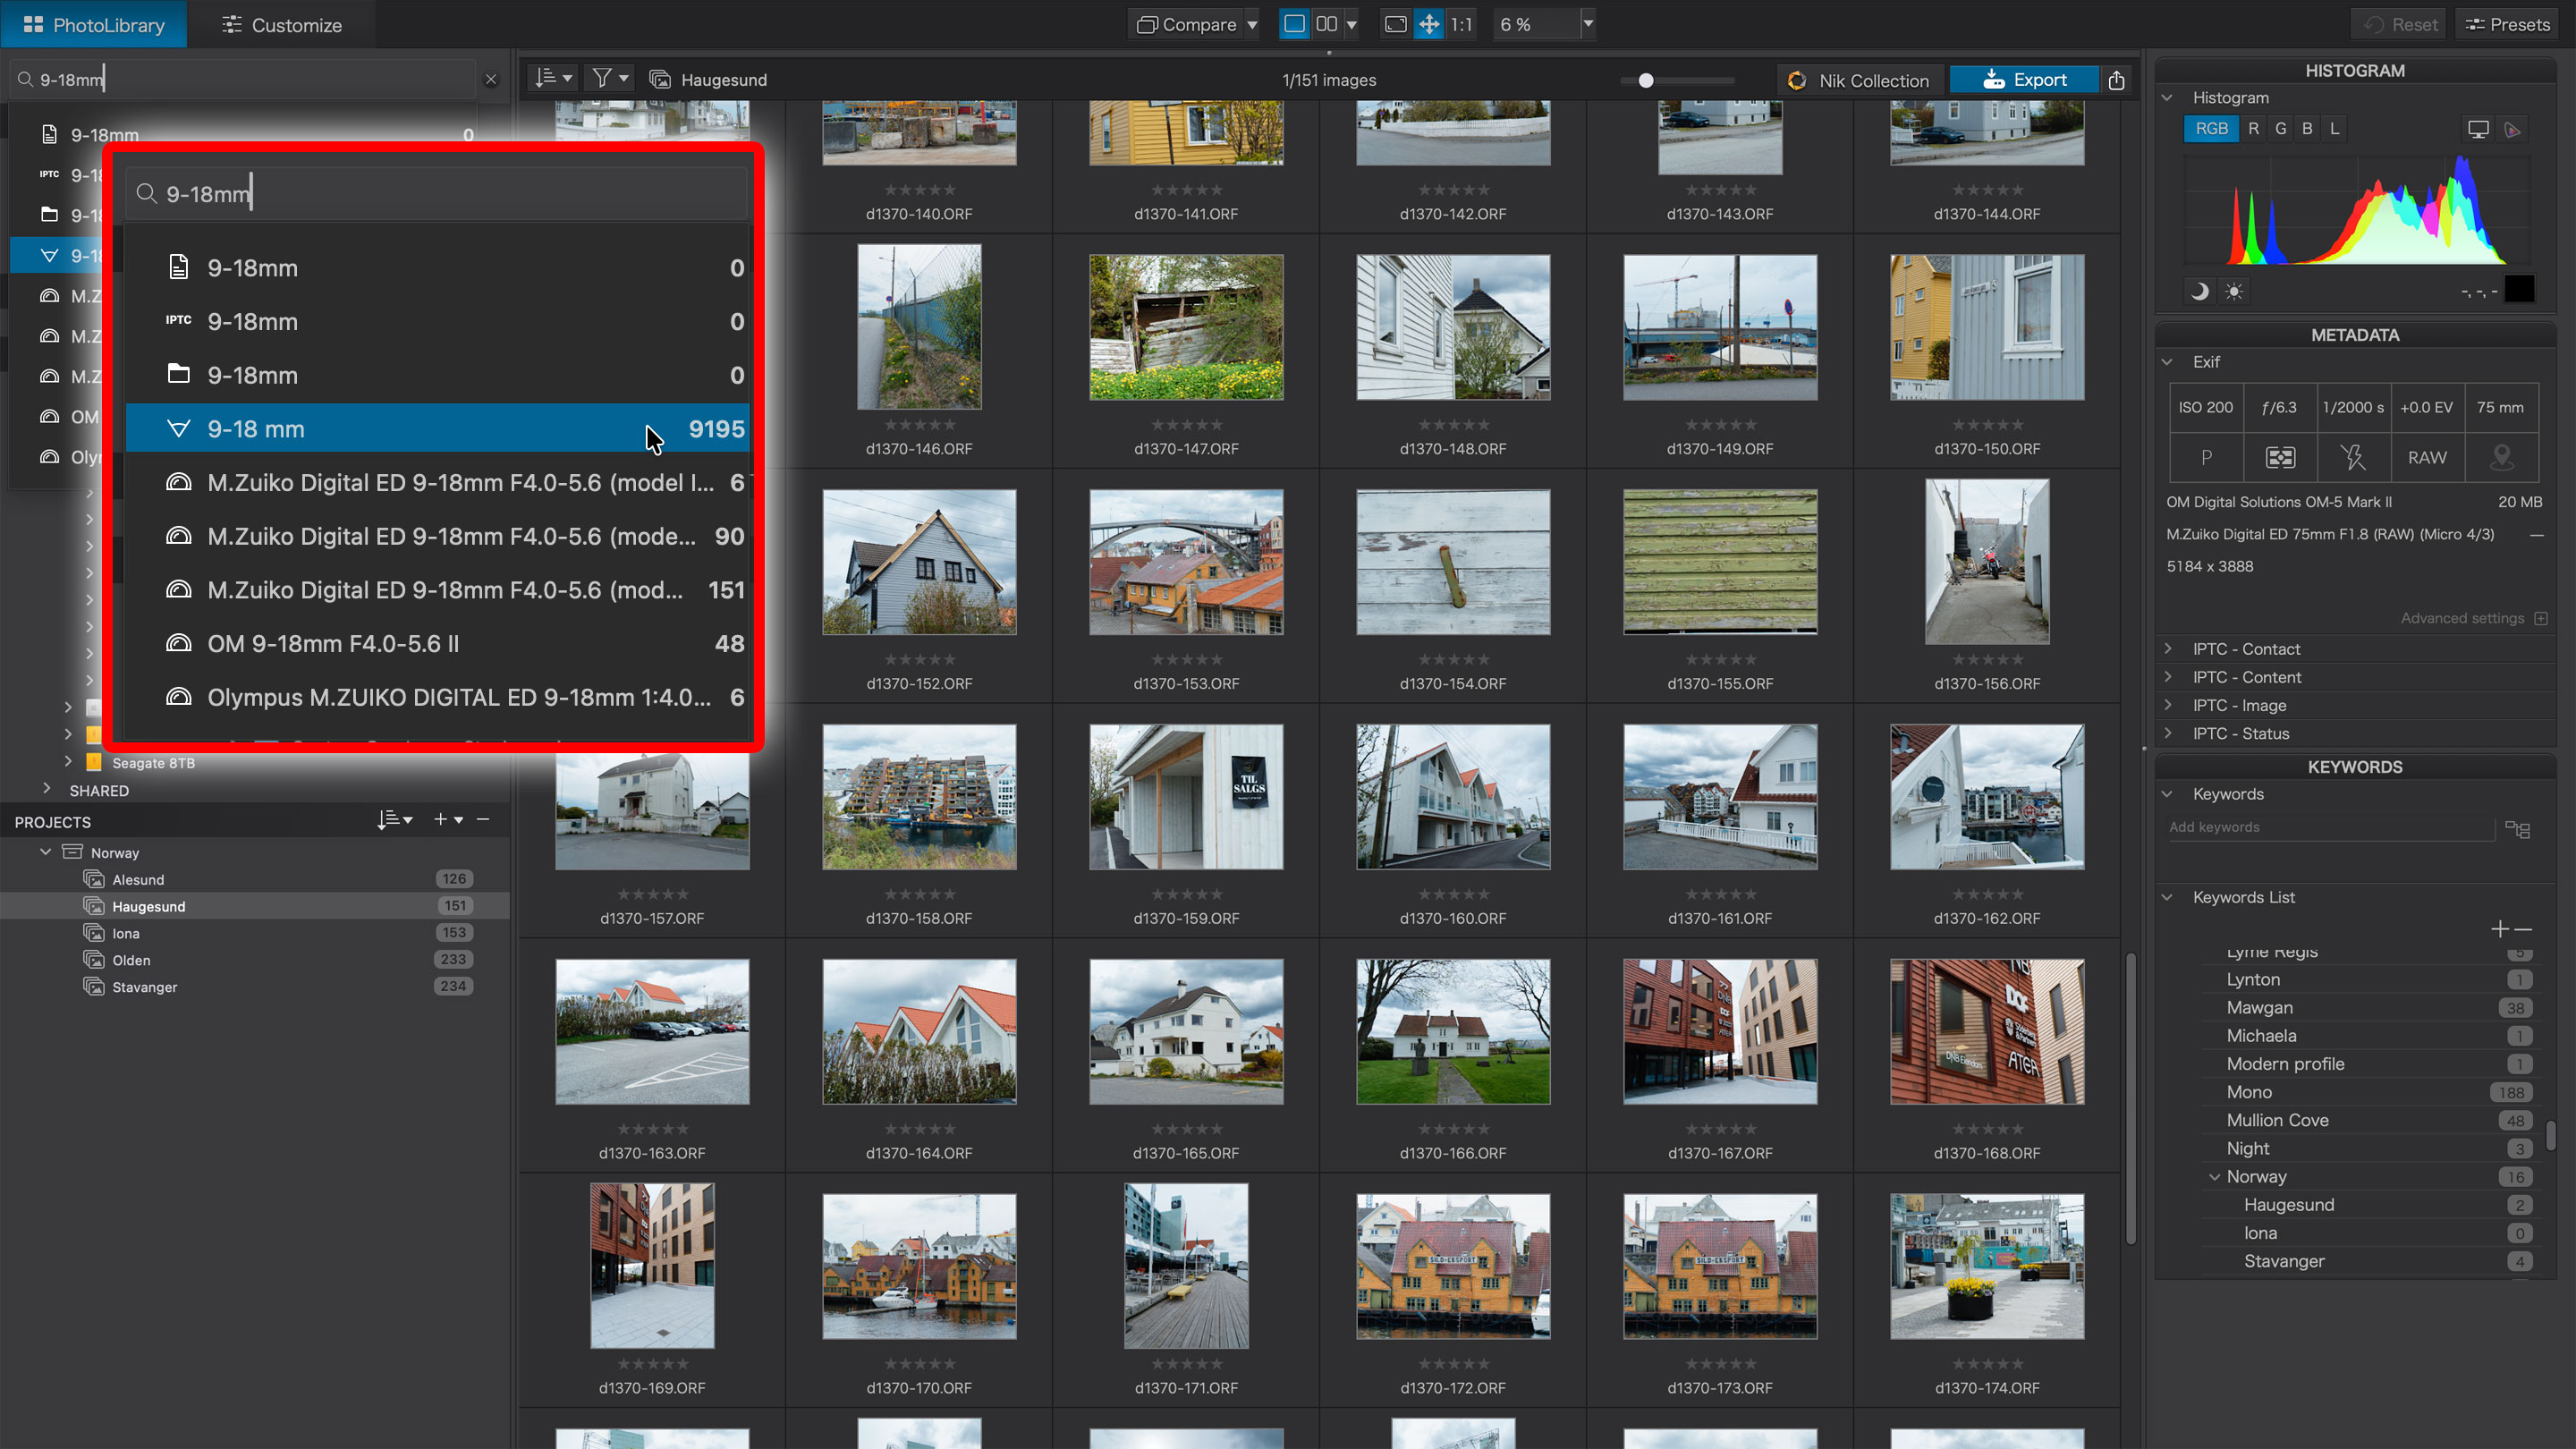Viewport: 2576px width, 1449px height.
Task: Show only the G channel histogram
Action: (2280, 128)
